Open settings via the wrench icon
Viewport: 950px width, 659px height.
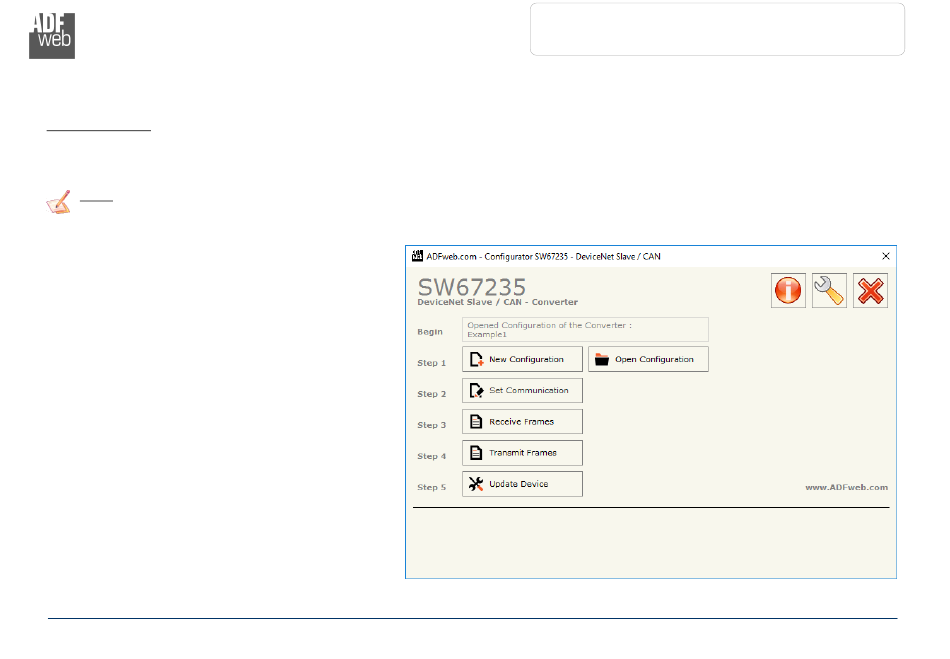coord(829,291)
